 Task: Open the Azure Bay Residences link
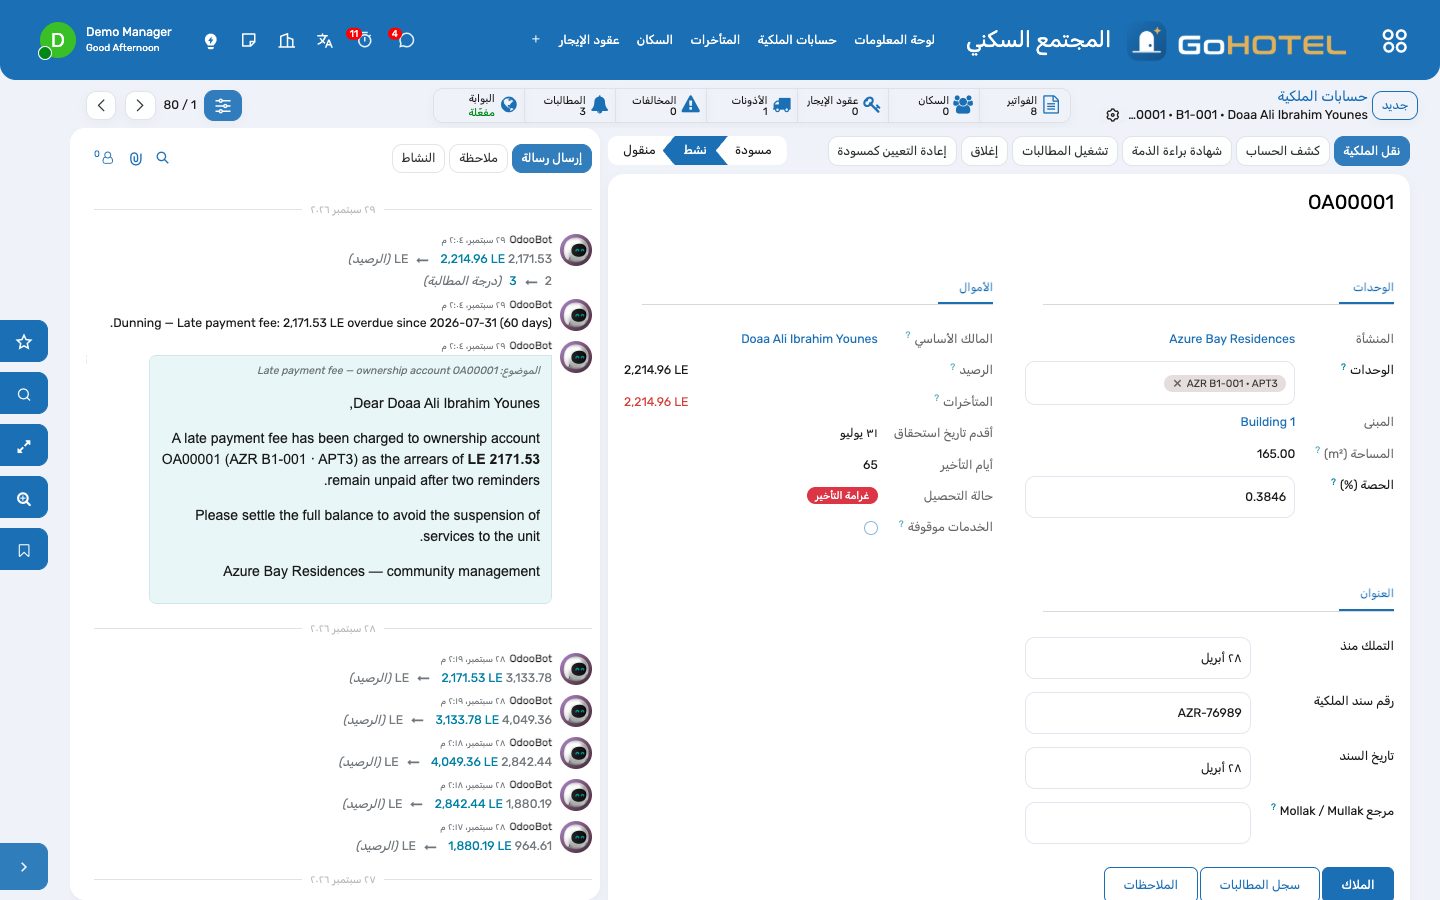1232,339
